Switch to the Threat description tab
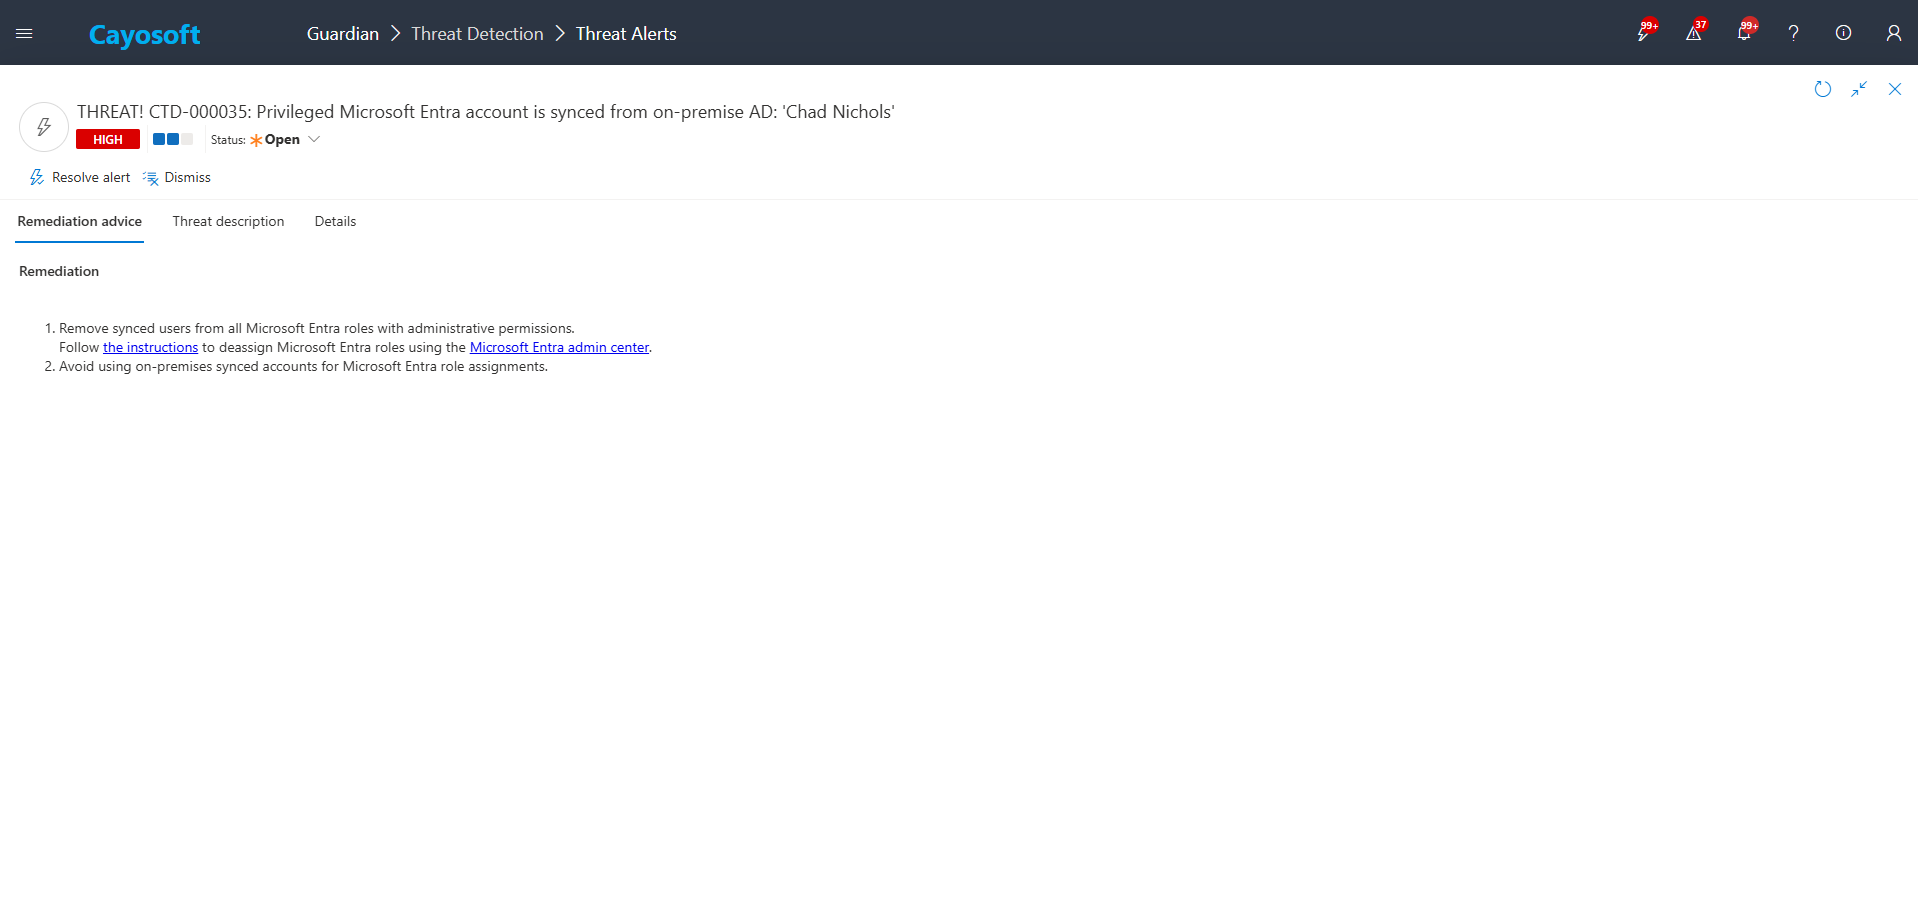The image size is (1918, 909). click(228, 221)
